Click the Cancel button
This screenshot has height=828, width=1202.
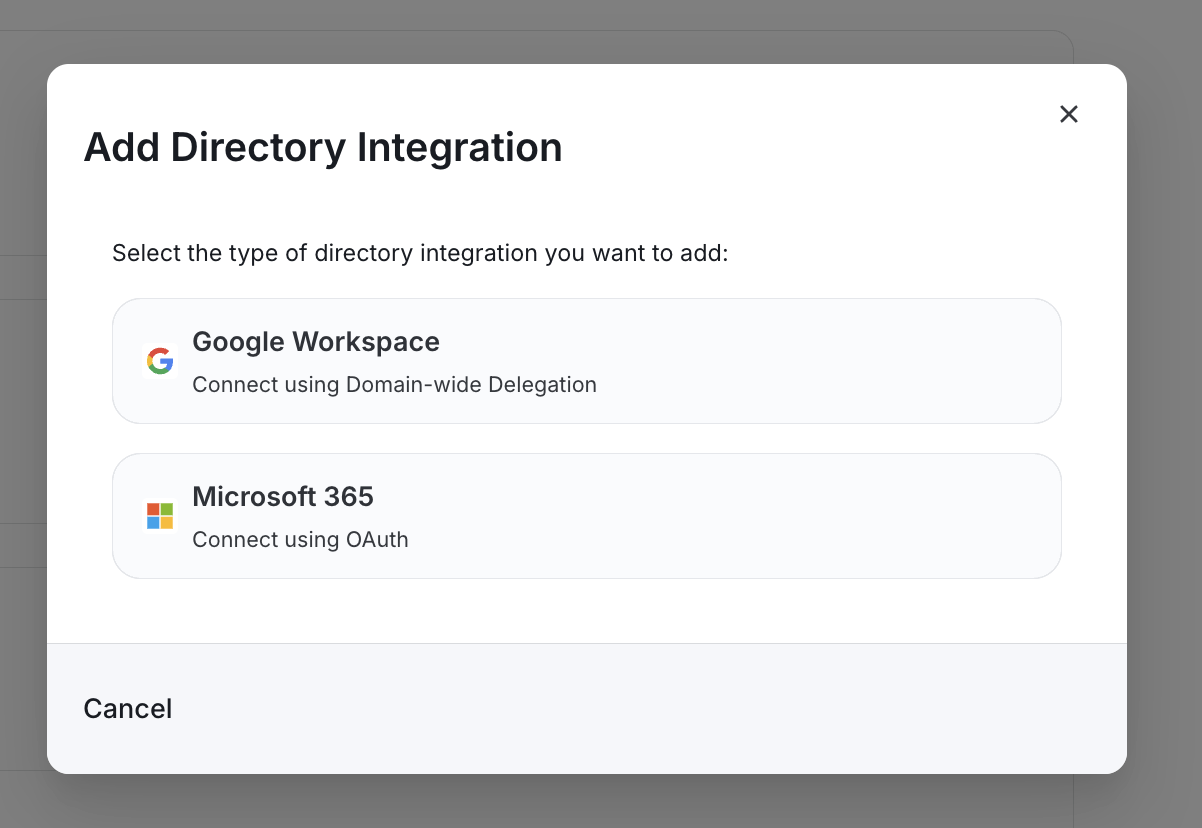128,708
